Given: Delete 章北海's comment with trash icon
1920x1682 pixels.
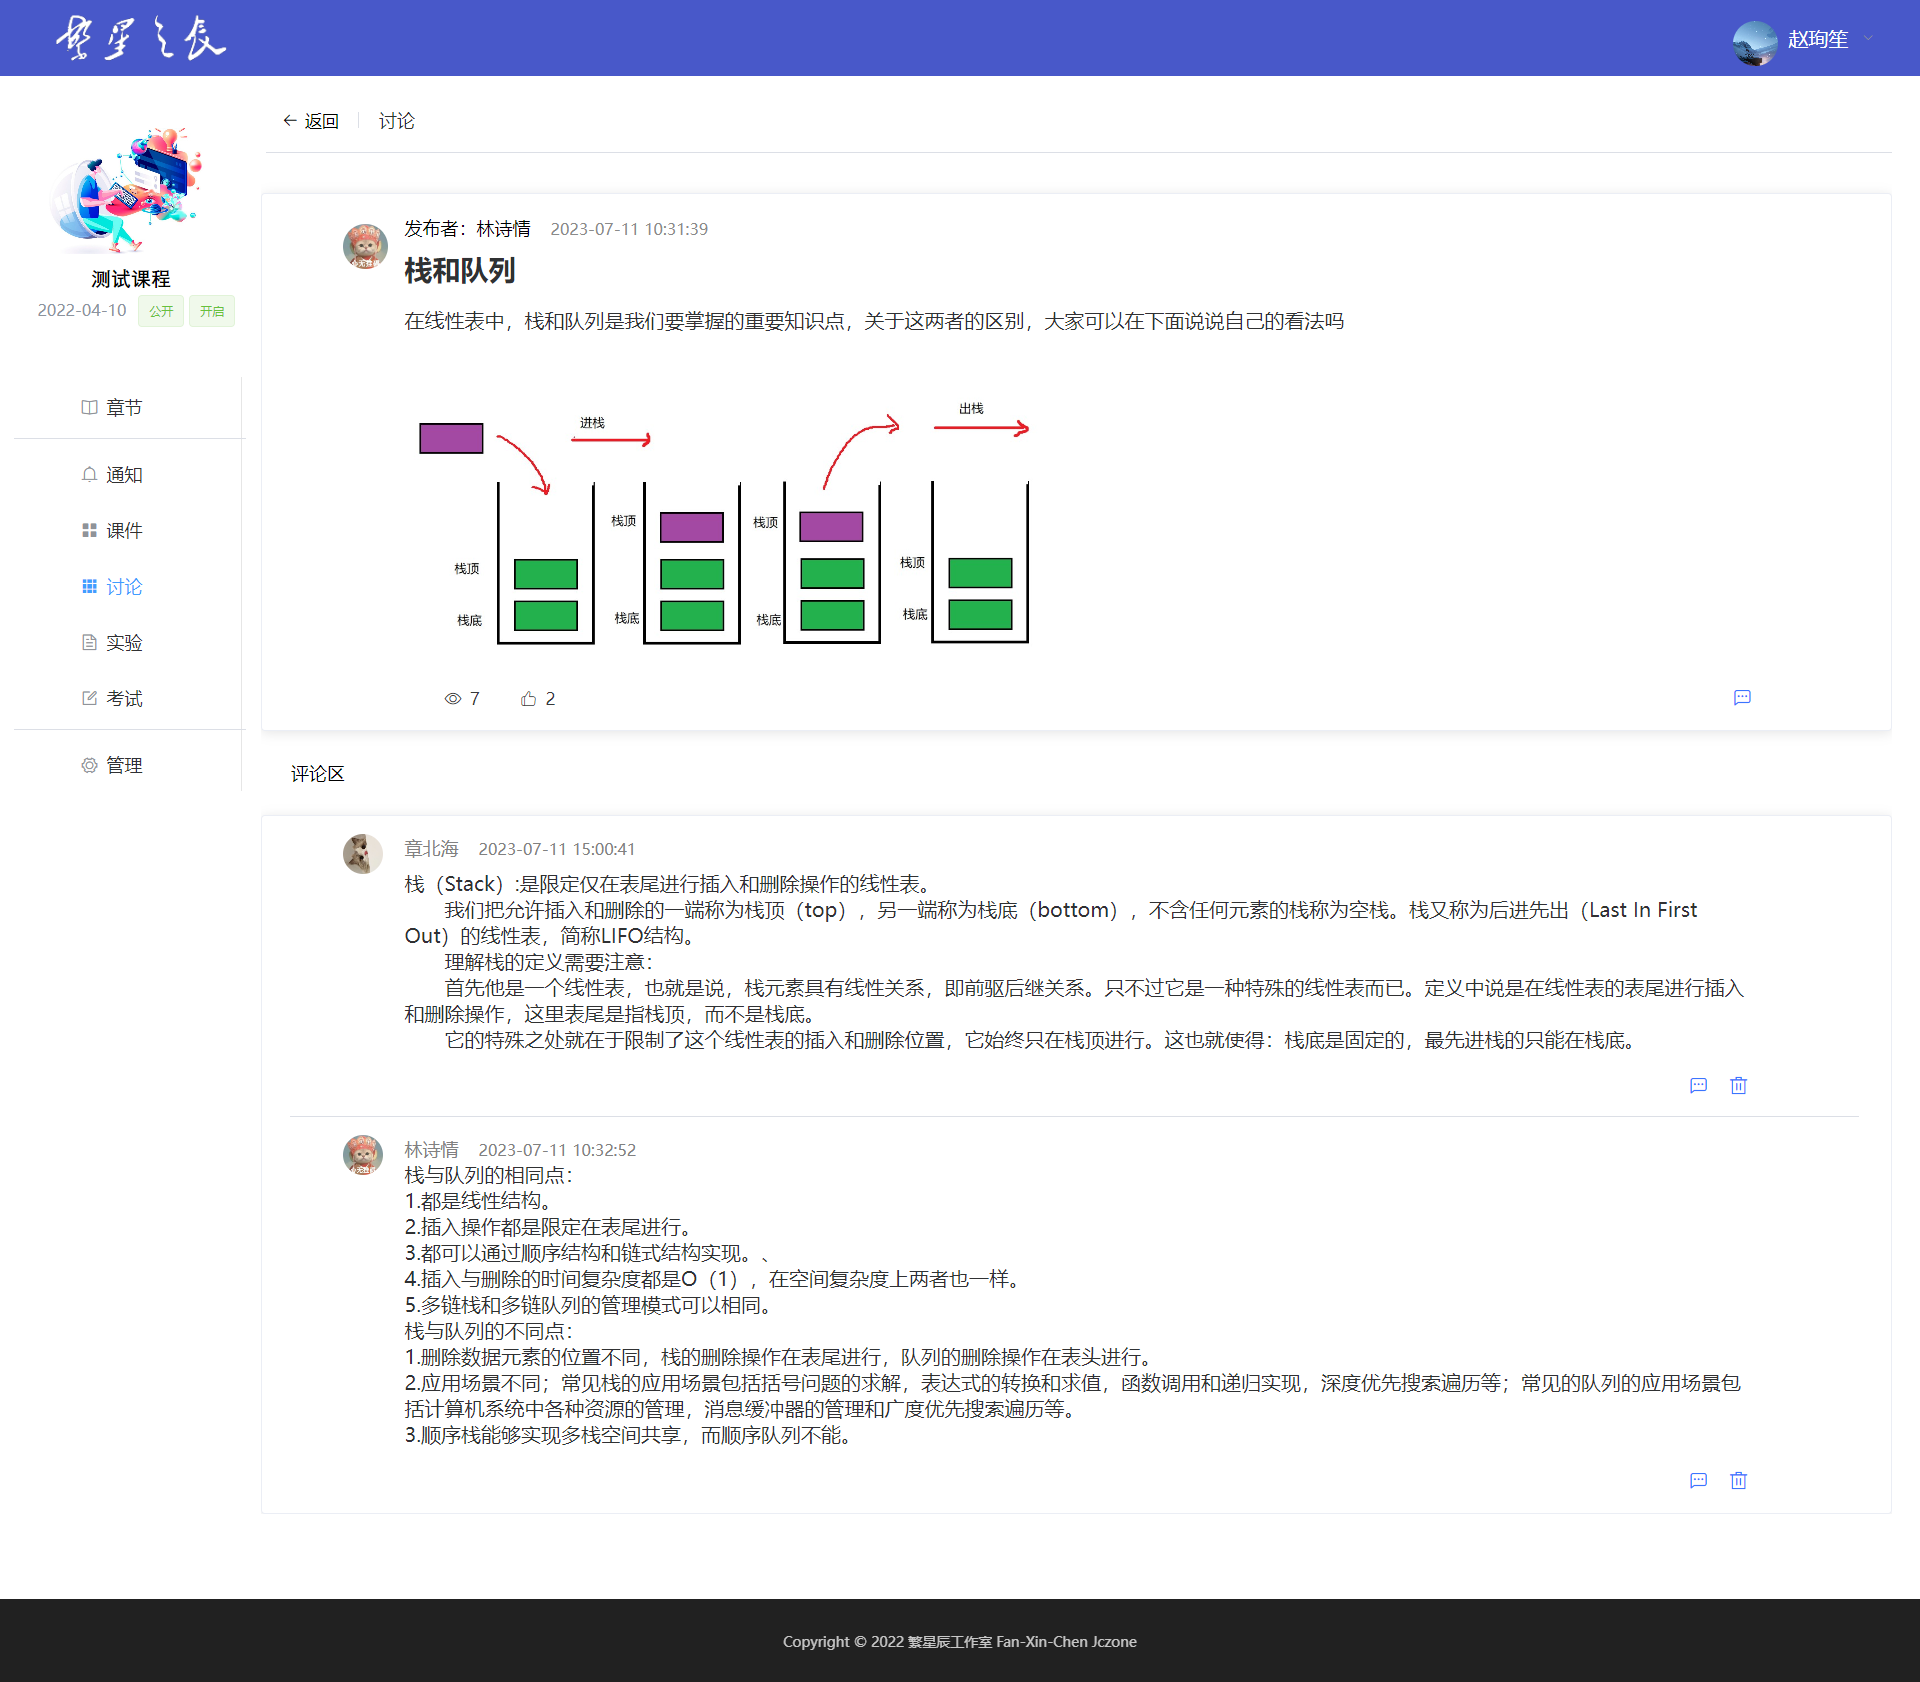Looking at the screenshot, I should click(1739, 1086).
